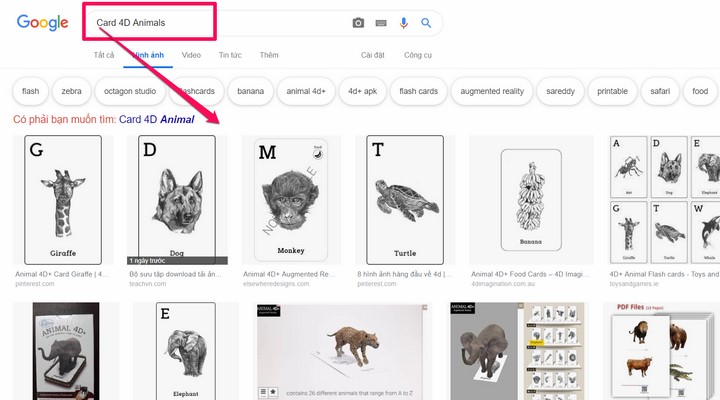Screen dimensions: 720x400
Task: Switch to the Tất cả tab
Action: point(104,55)
